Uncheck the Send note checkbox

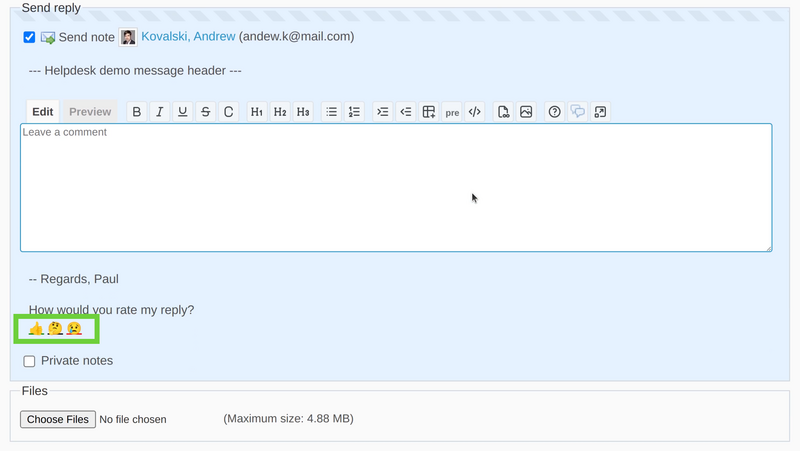[29, 37]
